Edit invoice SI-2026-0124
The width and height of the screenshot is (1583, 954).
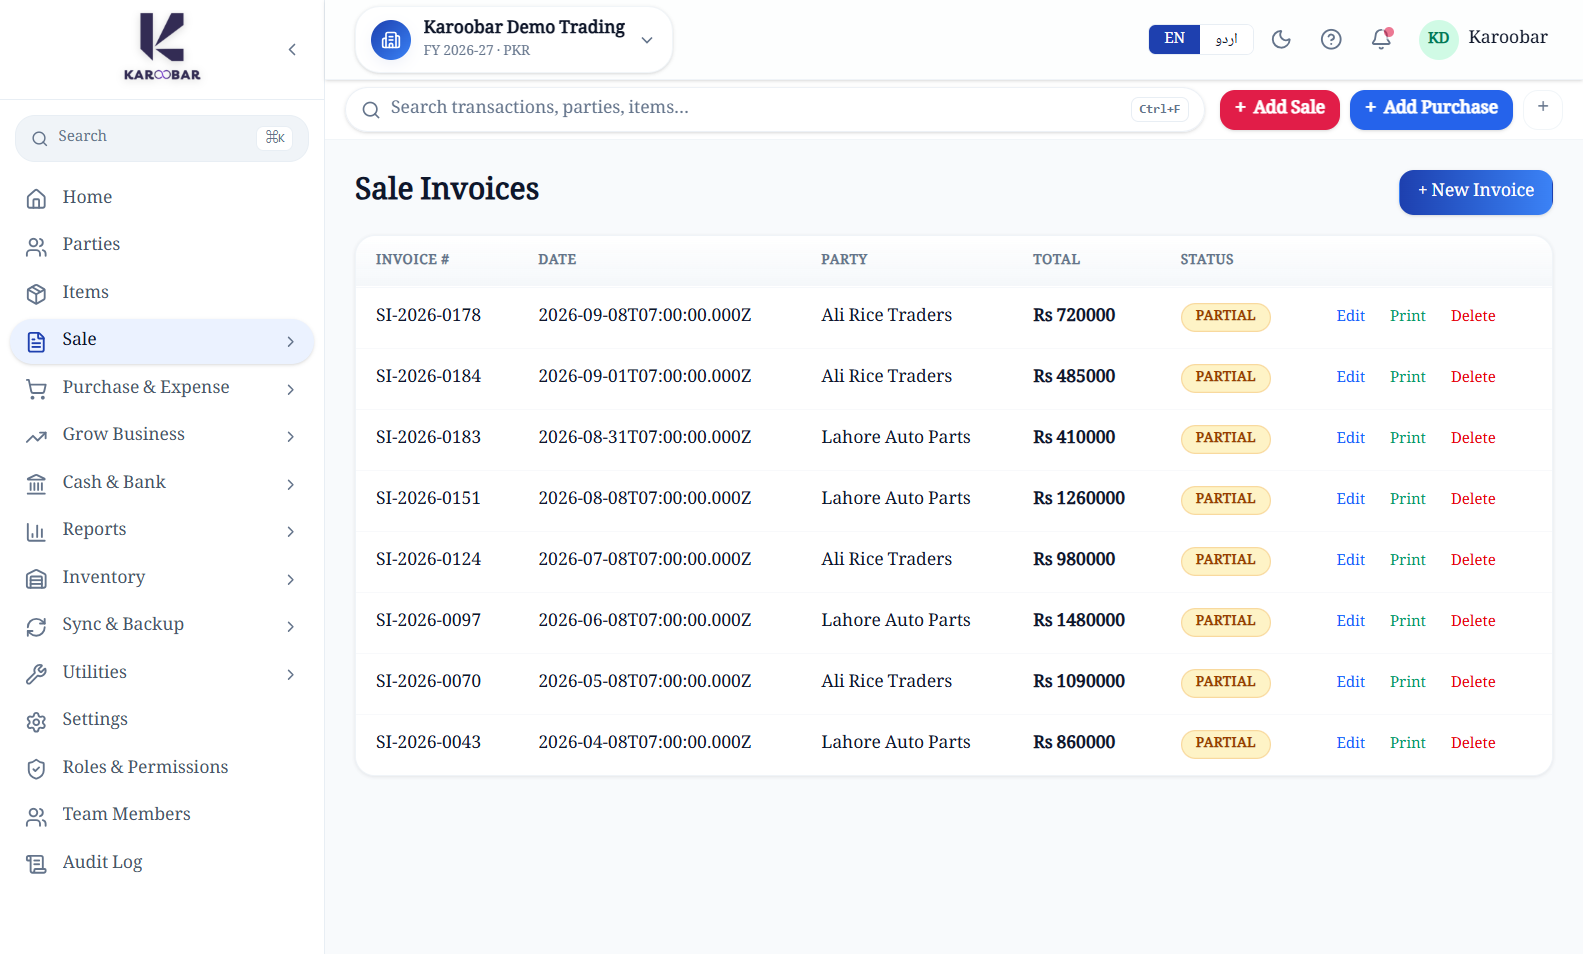(x=1350, y=560)
